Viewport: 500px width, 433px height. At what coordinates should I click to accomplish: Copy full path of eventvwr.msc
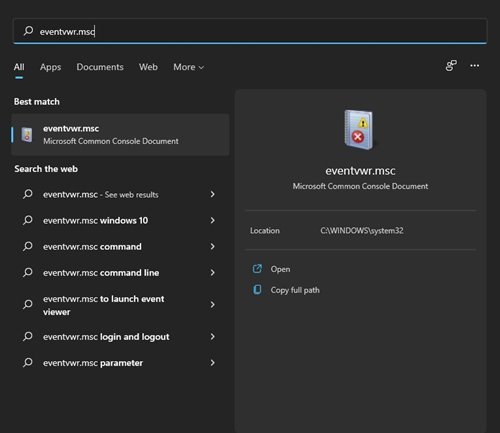[295, 290]
